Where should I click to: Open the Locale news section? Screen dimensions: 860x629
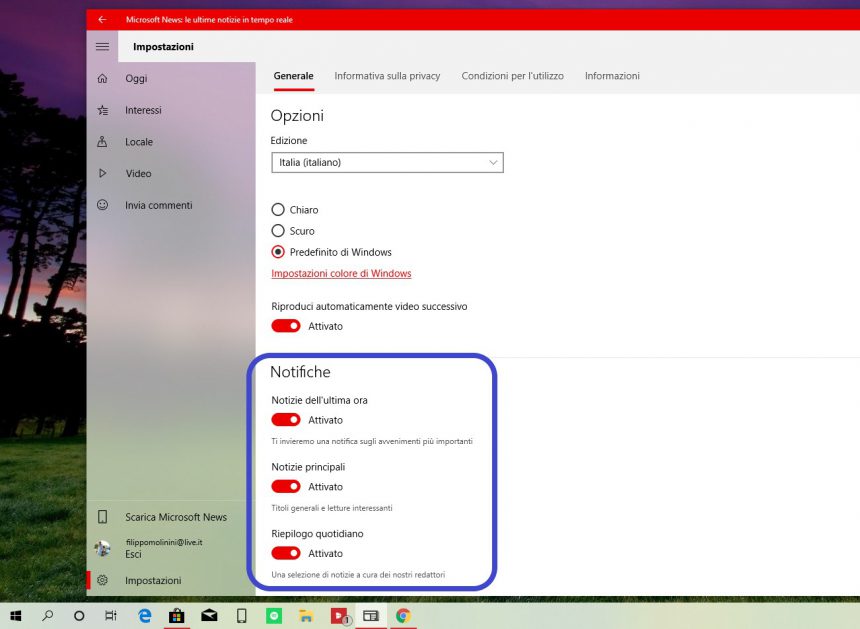pyautogui.click(x=137, y=141)
